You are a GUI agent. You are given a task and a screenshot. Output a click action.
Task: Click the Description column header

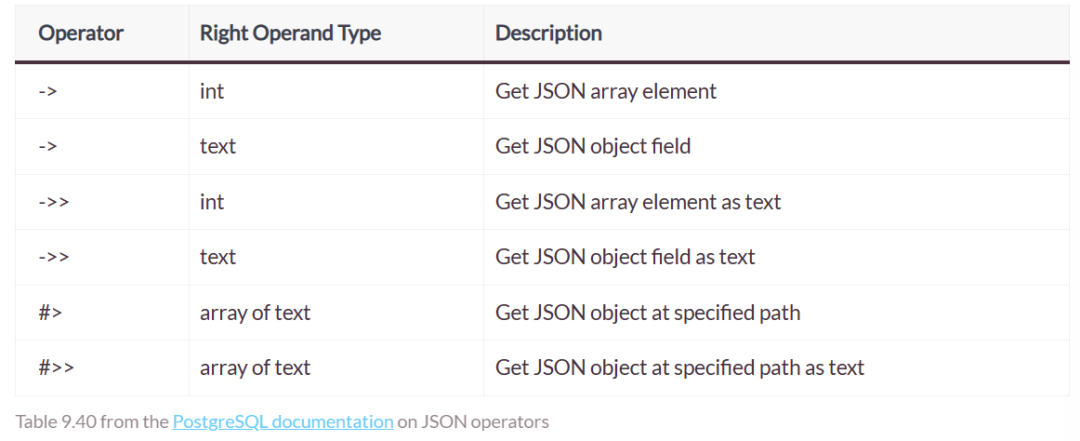pyautogui.click(x=548, y=33)
